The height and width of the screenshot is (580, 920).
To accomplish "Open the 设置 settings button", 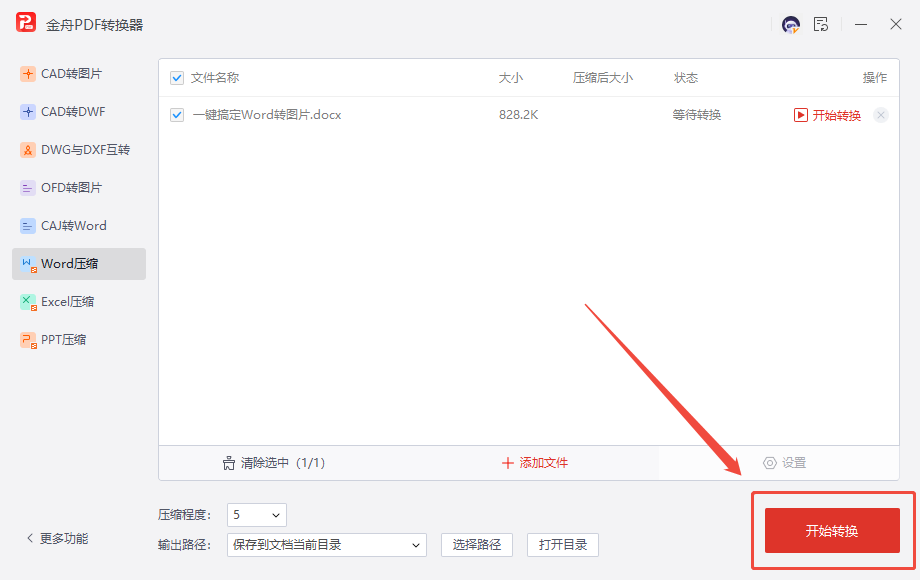I will coord(784,463).
